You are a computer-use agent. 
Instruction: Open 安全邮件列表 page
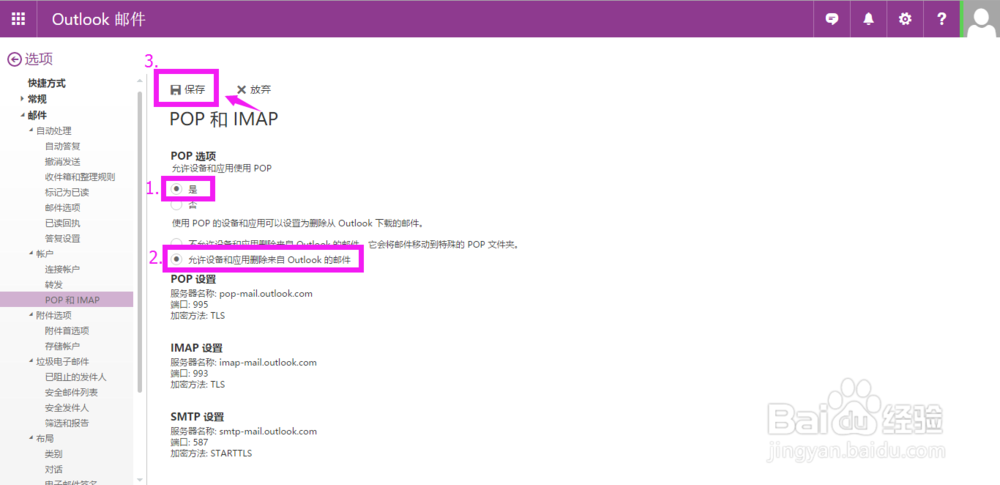pos(71,392)
